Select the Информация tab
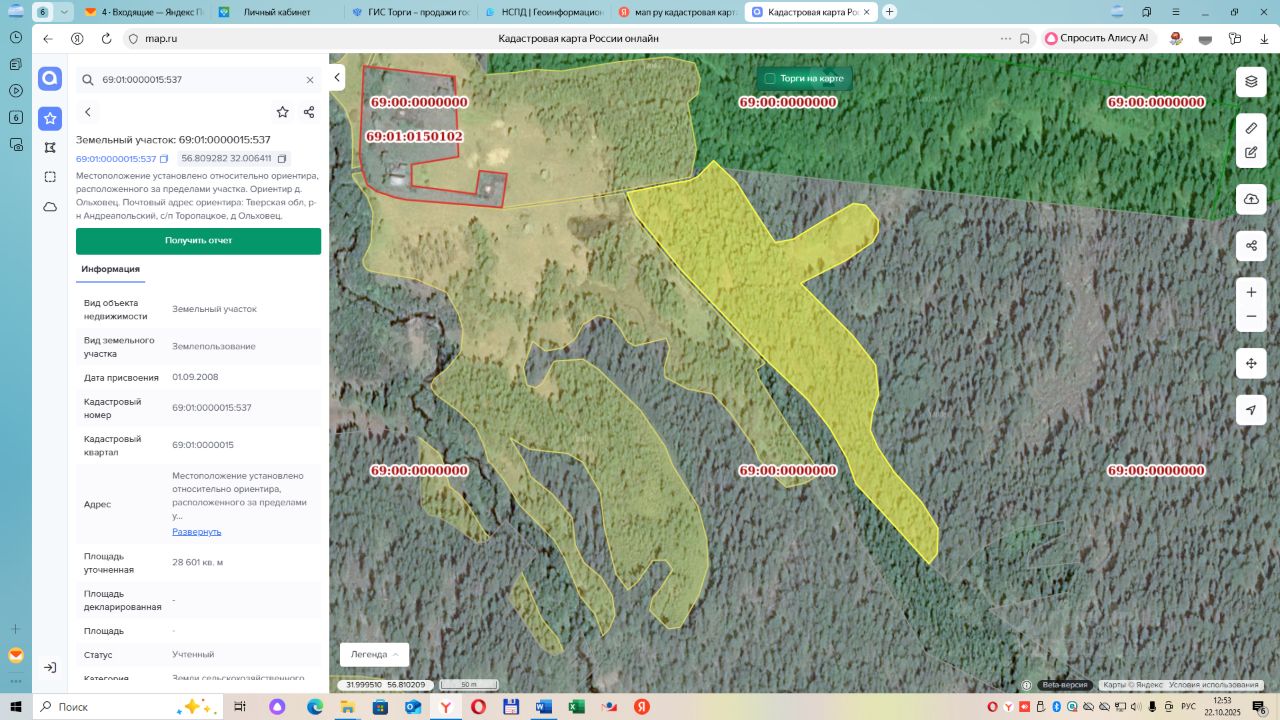The height and width of the screenshot is (720, 1280). click(x=110, y=269)
